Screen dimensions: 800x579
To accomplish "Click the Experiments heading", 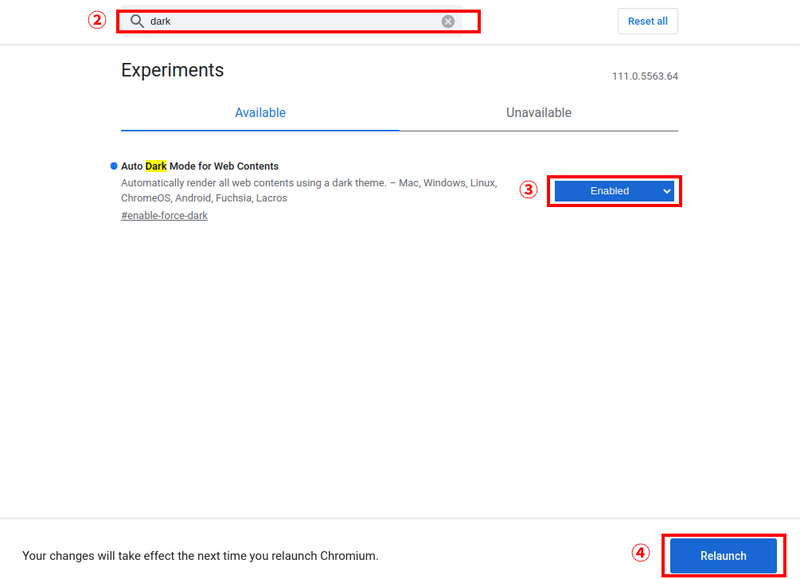I will tap(172, 70).
